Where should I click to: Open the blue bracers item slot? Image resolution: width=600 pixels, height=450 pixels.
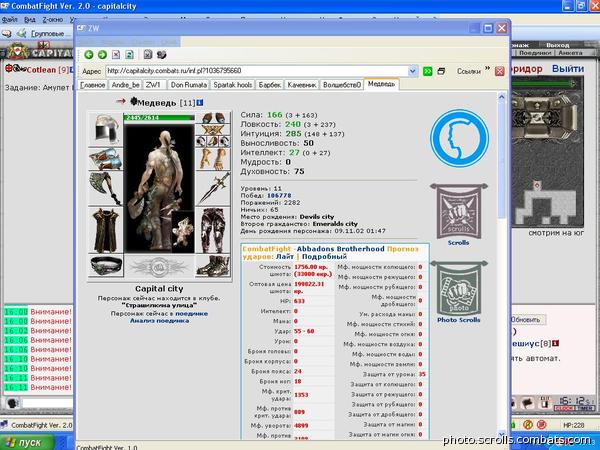pyautogui.click(x=106, y=159)
